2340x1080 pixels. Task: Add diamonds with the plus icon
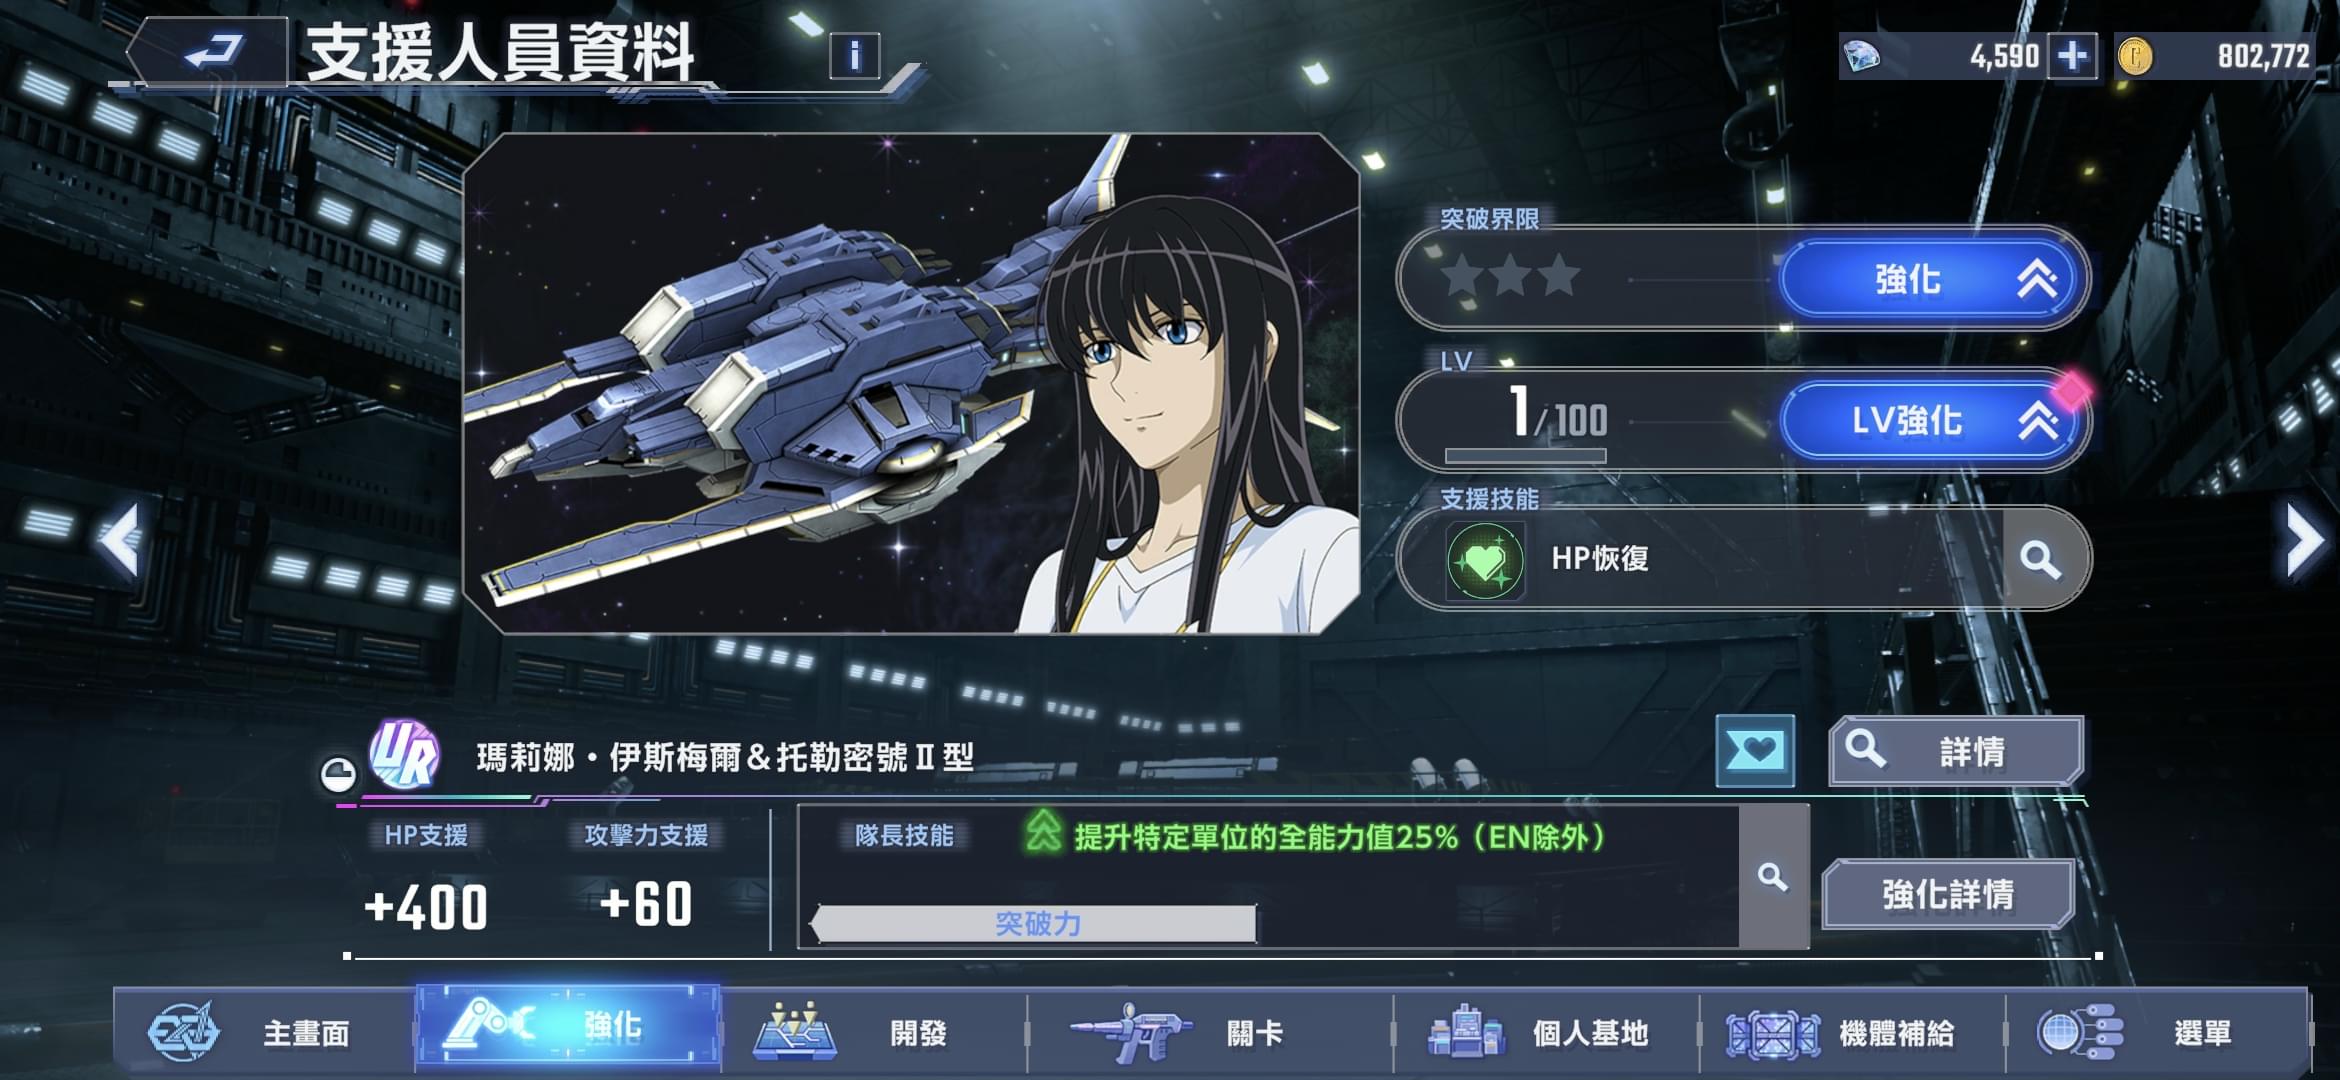2072,55
